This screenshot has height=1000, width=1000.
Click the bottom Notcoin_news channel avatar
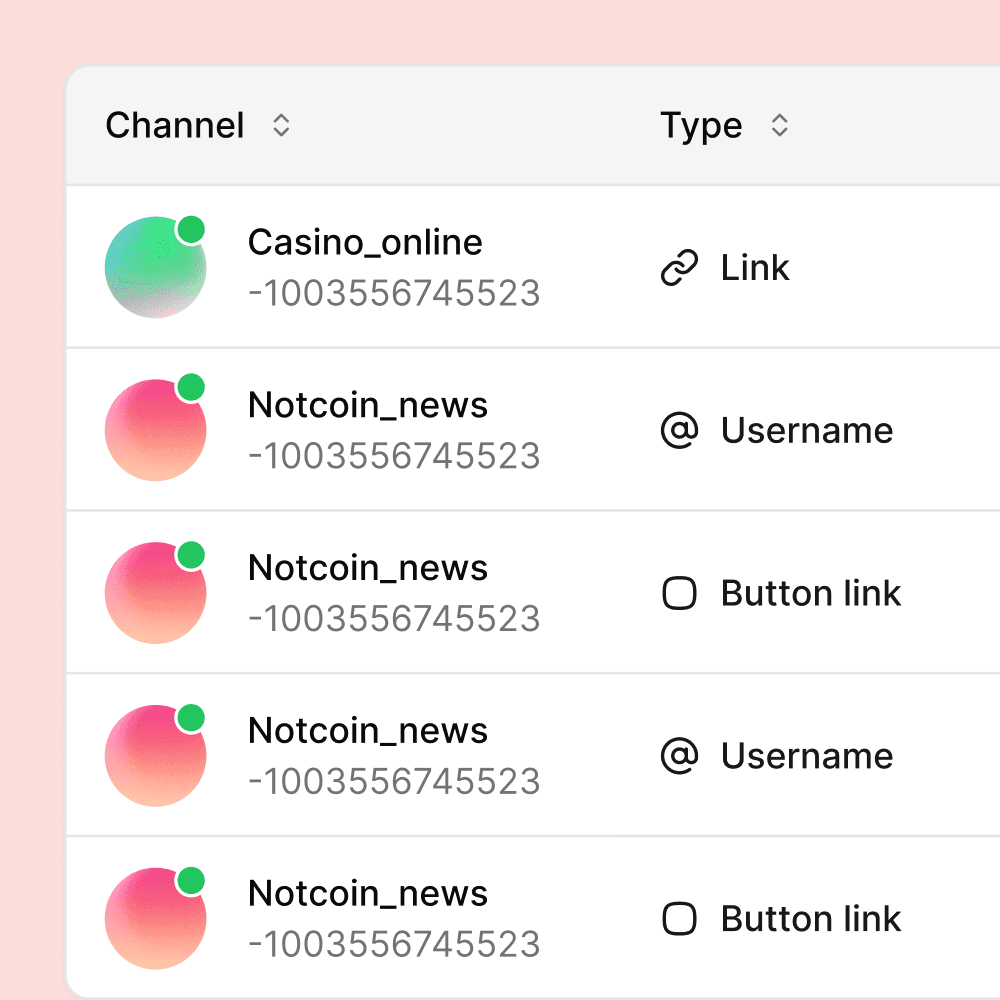click(x=155, y=918)
